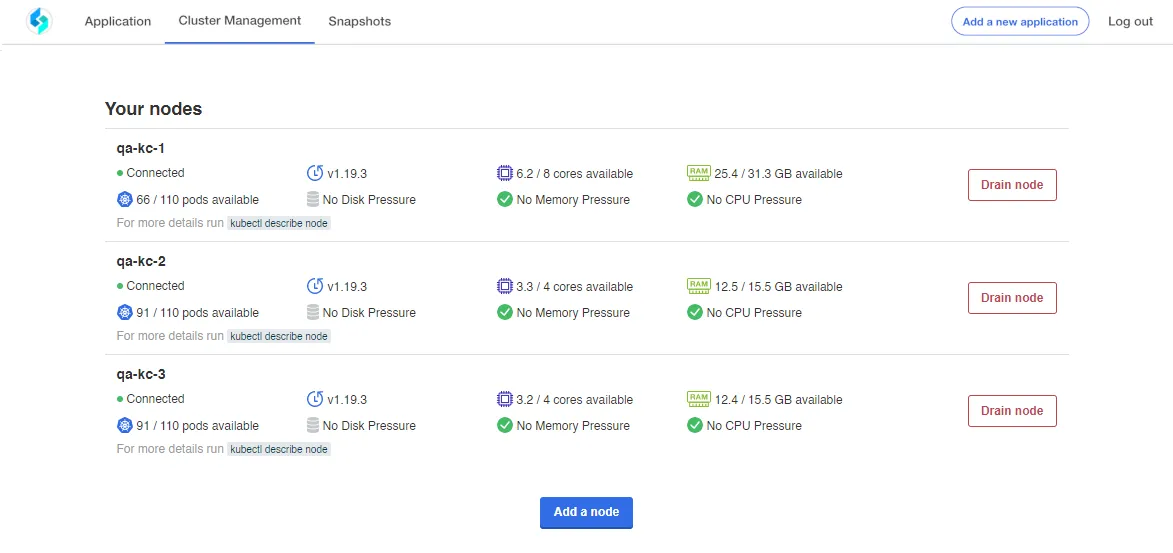
Task: Click the Kubernetes pods icon for qa-kc-3
Action: click(x=124, y=426)
